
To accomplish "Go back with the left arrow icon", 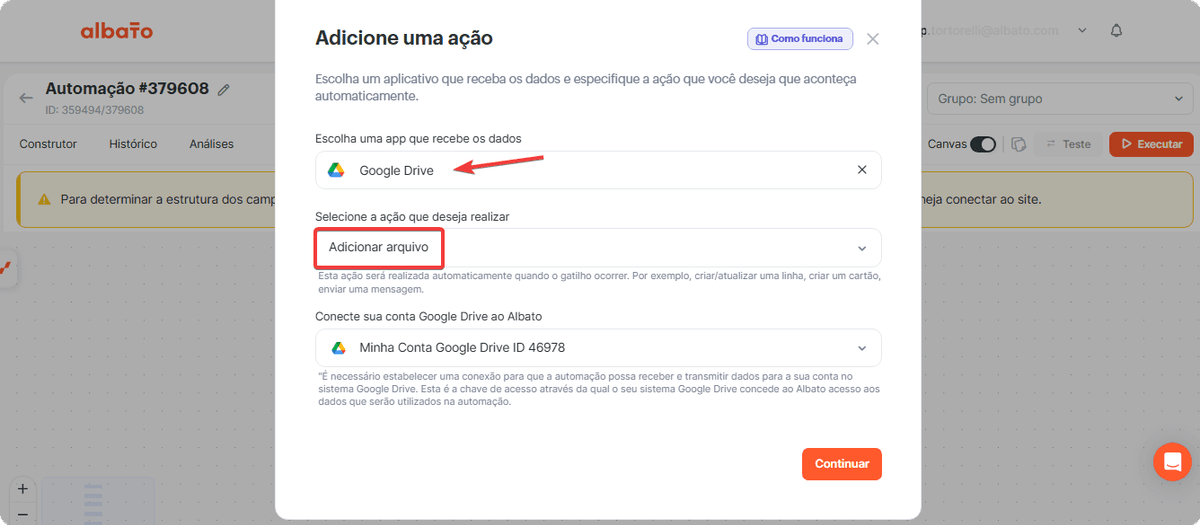I will click(26, 98).
